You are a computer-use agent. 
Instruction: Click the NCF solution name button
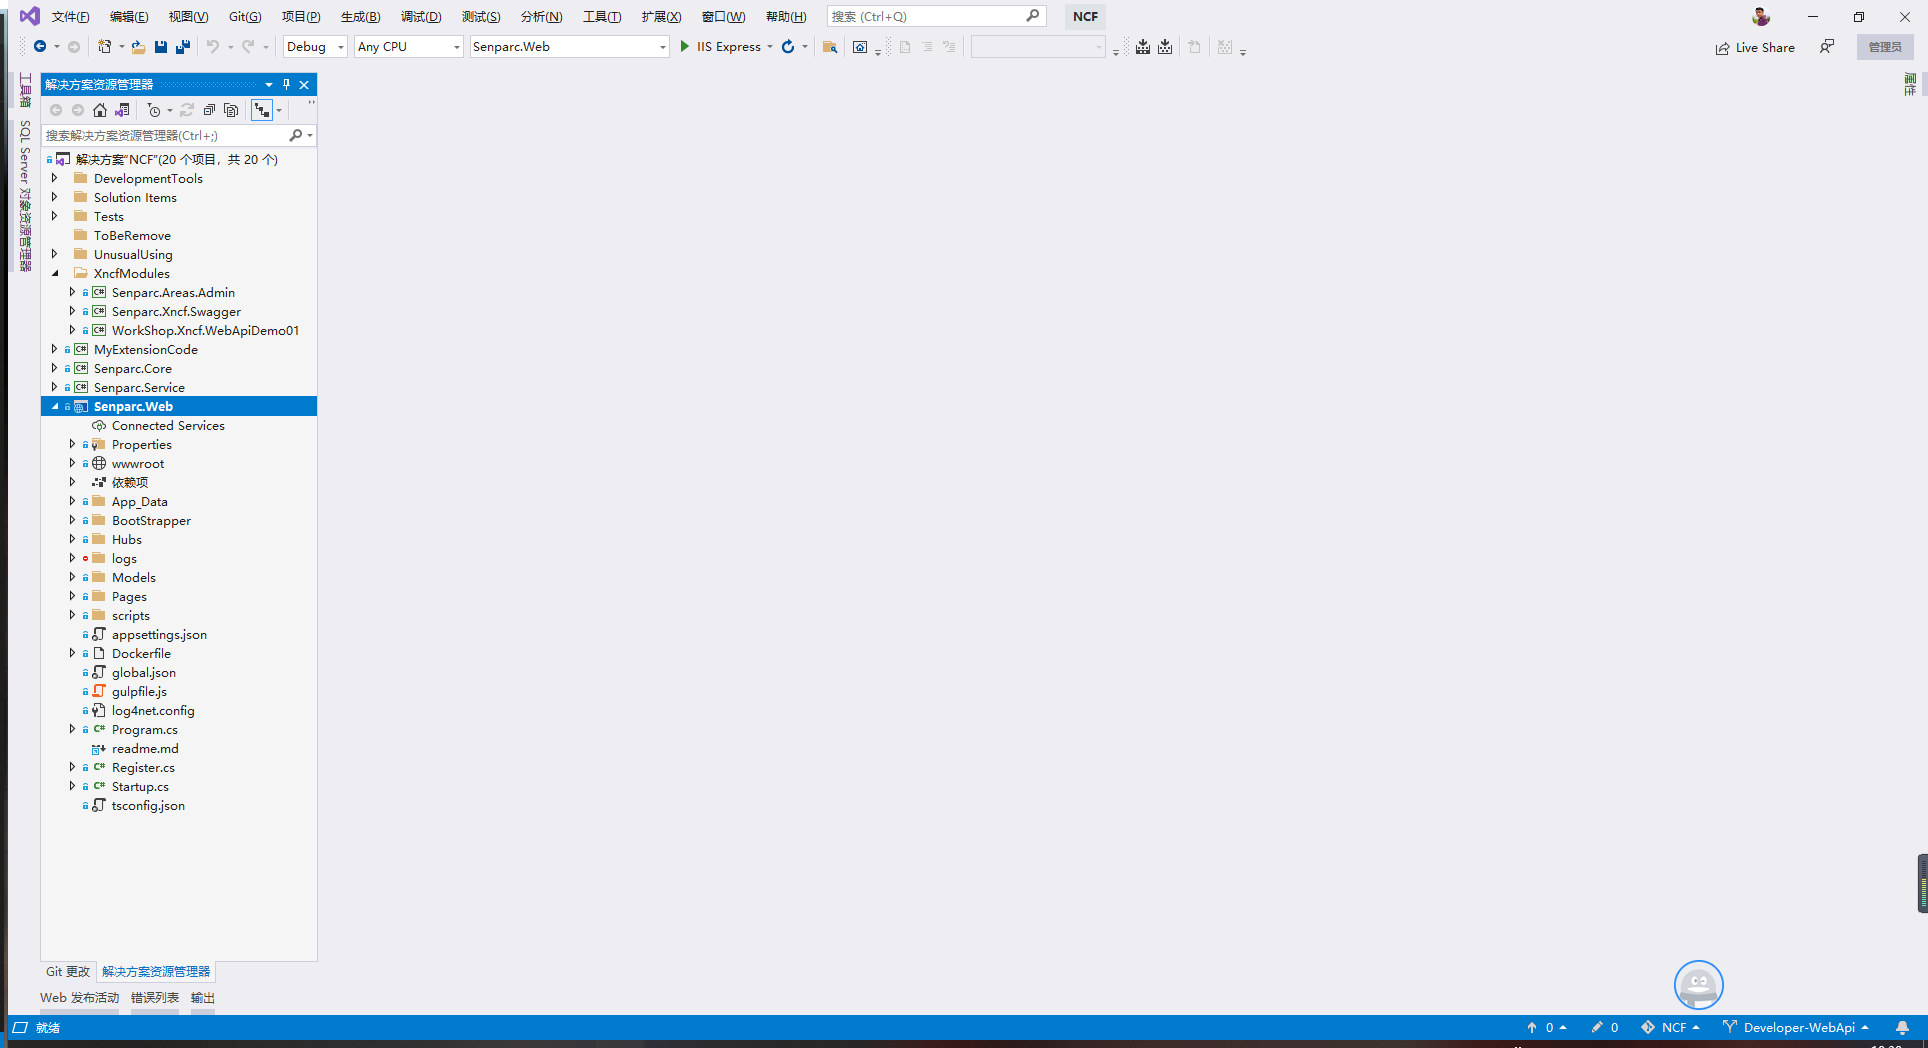click(1085, 16)
